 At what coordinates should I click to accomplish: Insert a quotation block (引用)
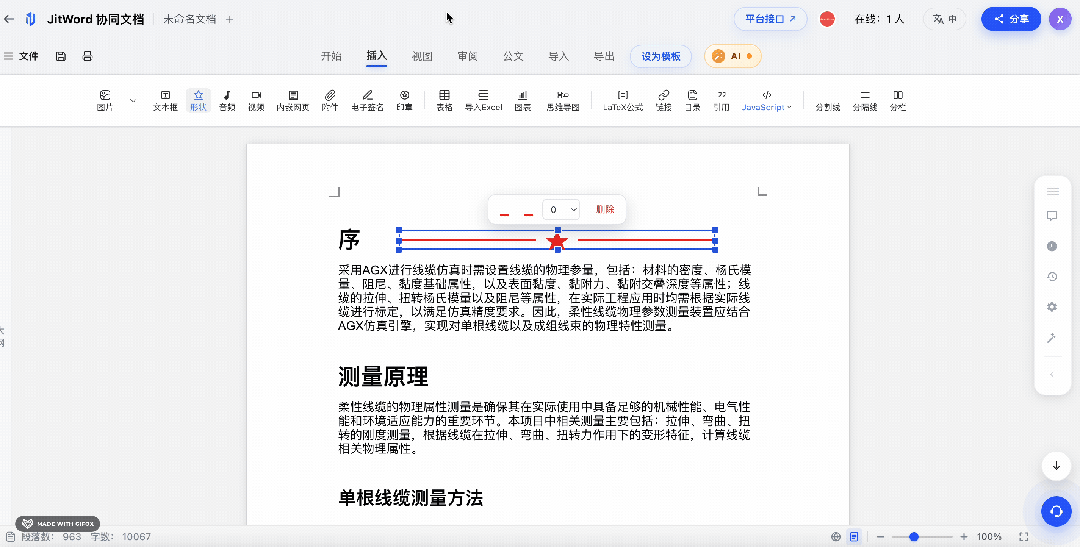721,100
